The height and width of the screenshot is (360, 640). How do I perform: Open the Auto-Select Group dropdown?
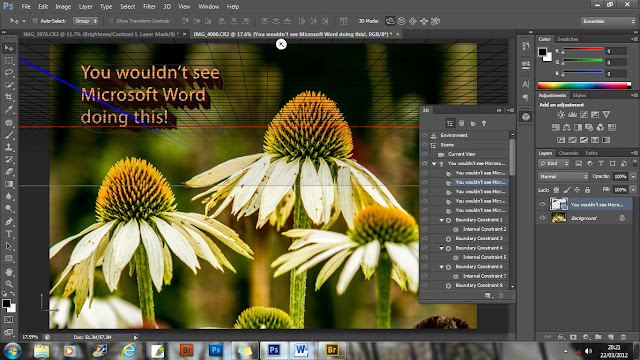(x=85, y=21)
